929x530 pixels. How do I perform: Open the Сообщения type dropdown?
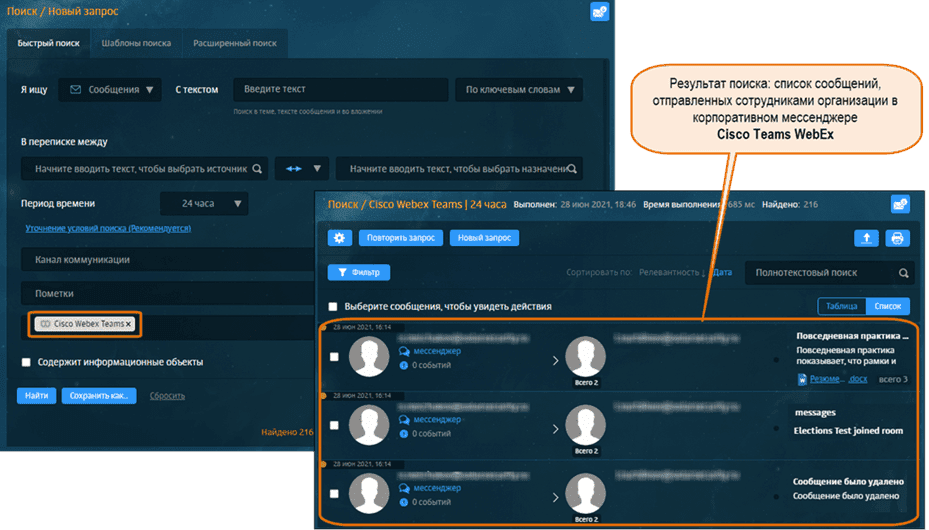coord(110,90)
